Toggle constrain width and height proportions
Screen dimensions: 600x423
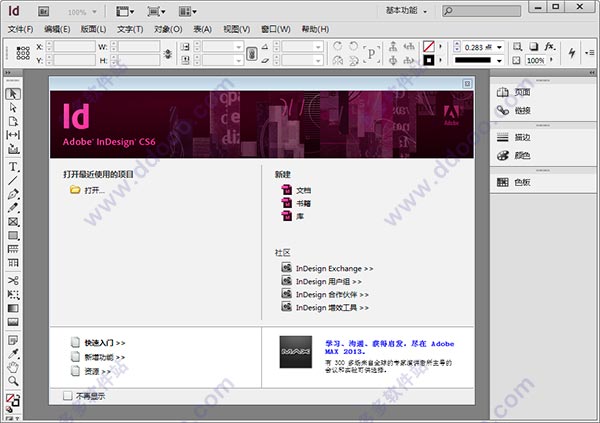click(x=168, y=54)
